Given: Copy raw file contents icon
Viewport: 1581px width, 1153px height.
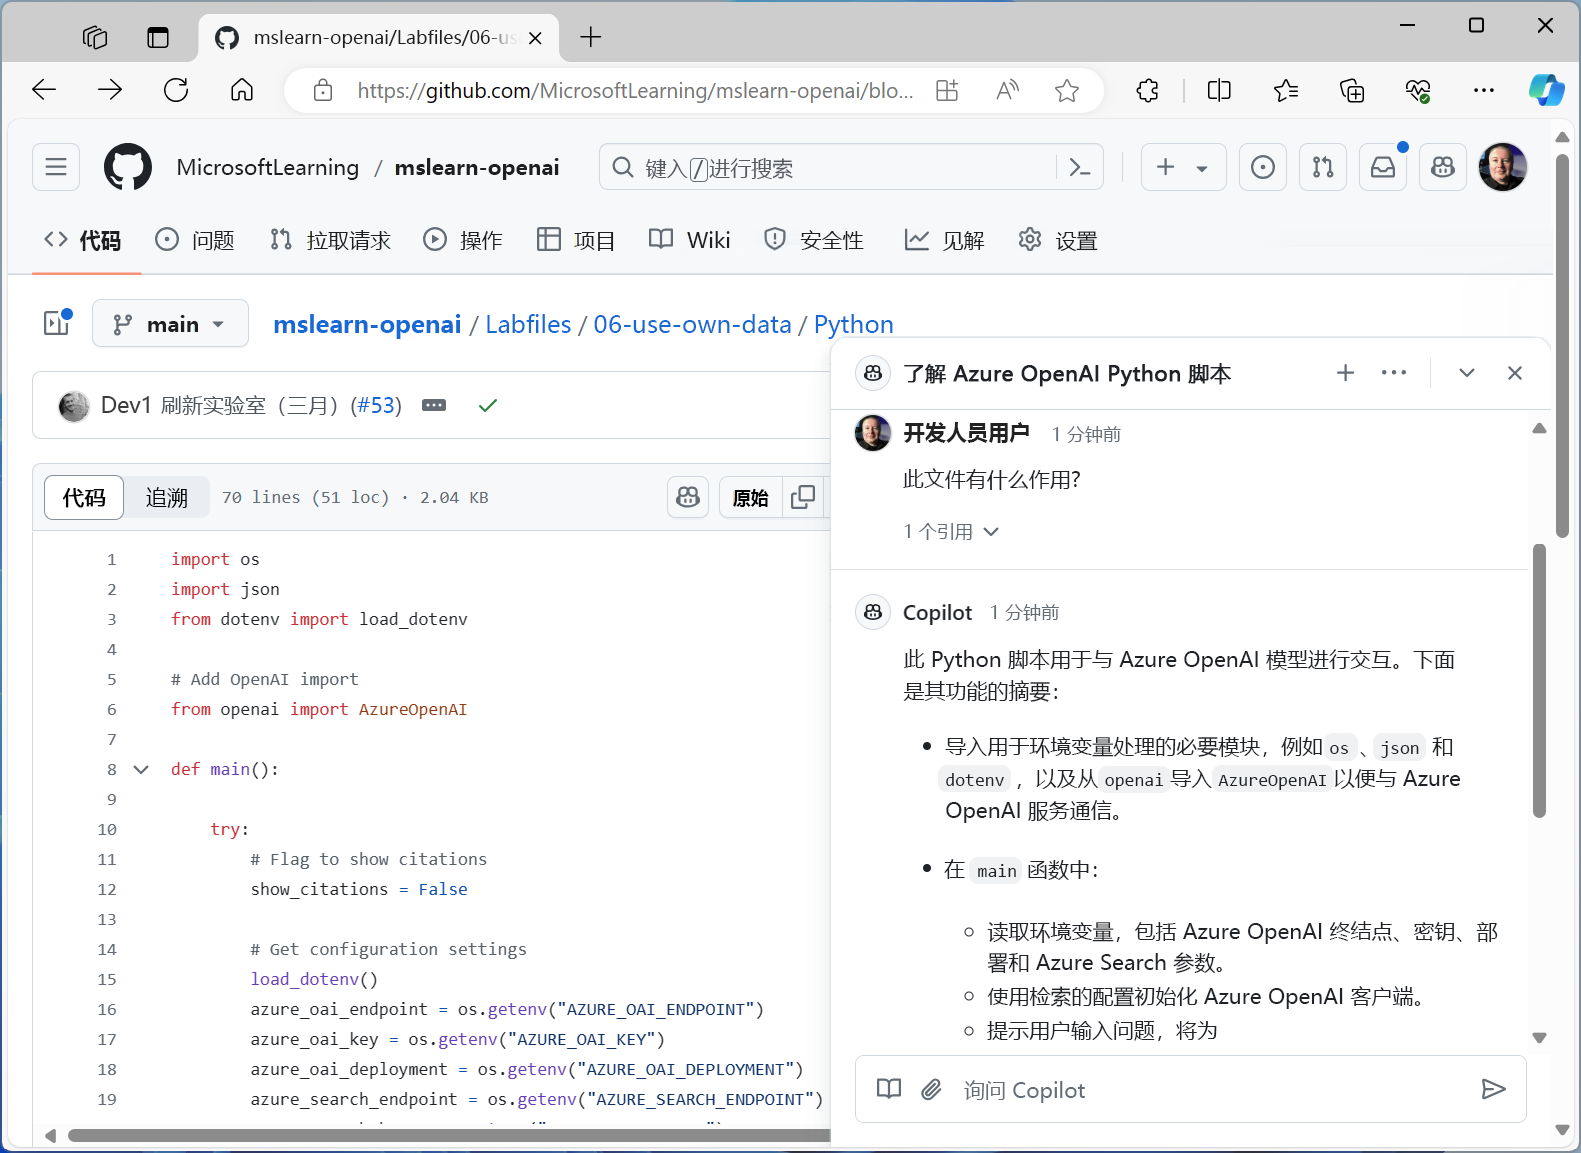Looking at the screenshot, I should [803, 497].
